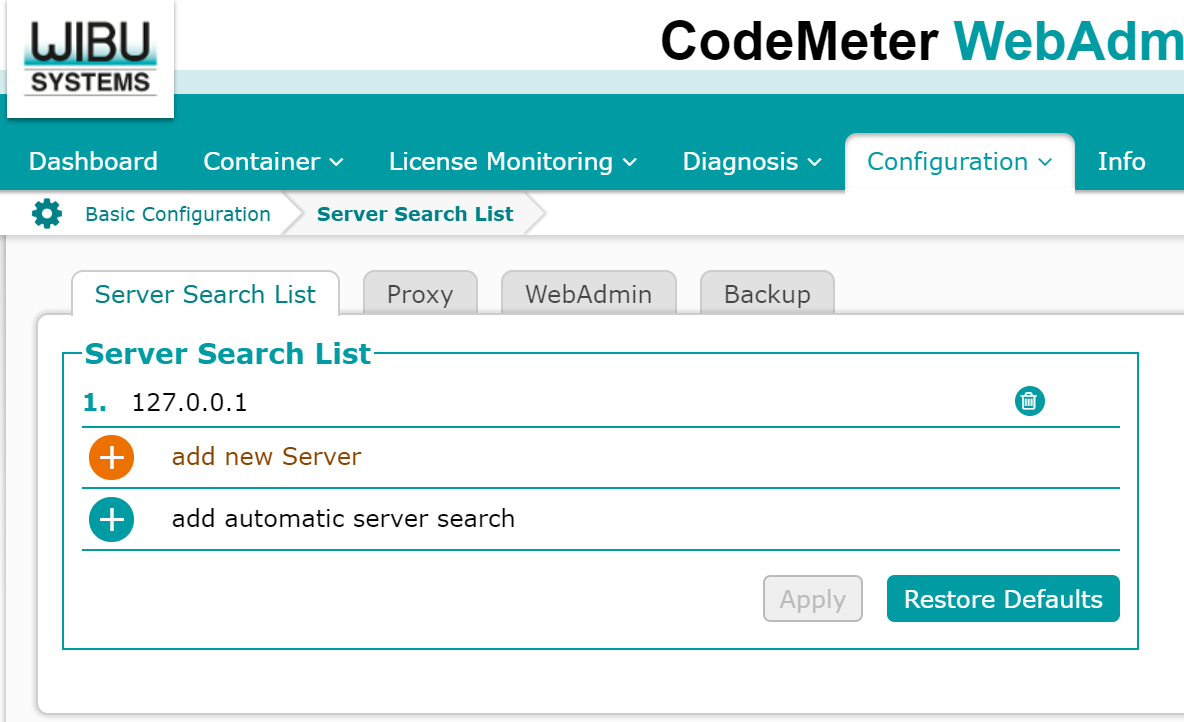
Task: Delete the 127.0.0.1 server entry via trash icon
Action: (x=1029, y=401)
